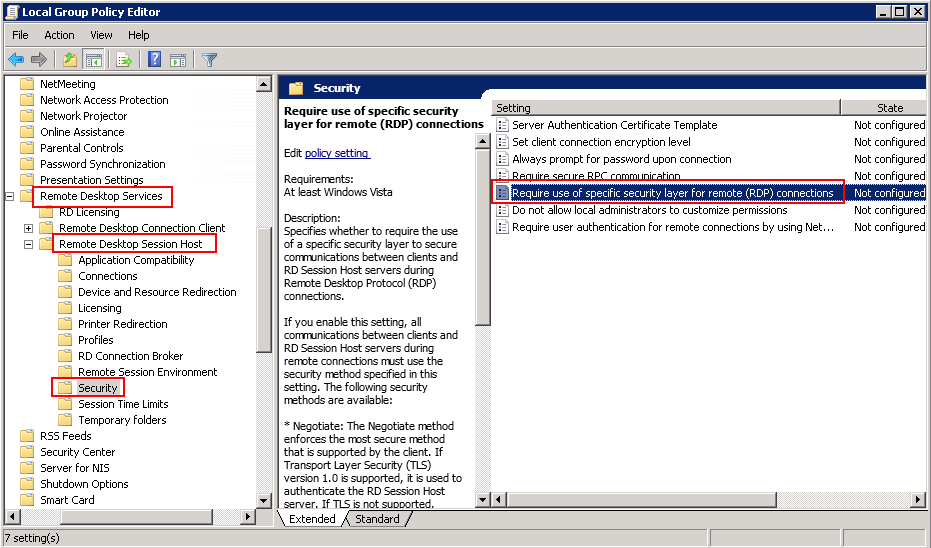
Task: Select Device and Resource Redirection folder
Action: pyautogui.click(x=157, y=292)
